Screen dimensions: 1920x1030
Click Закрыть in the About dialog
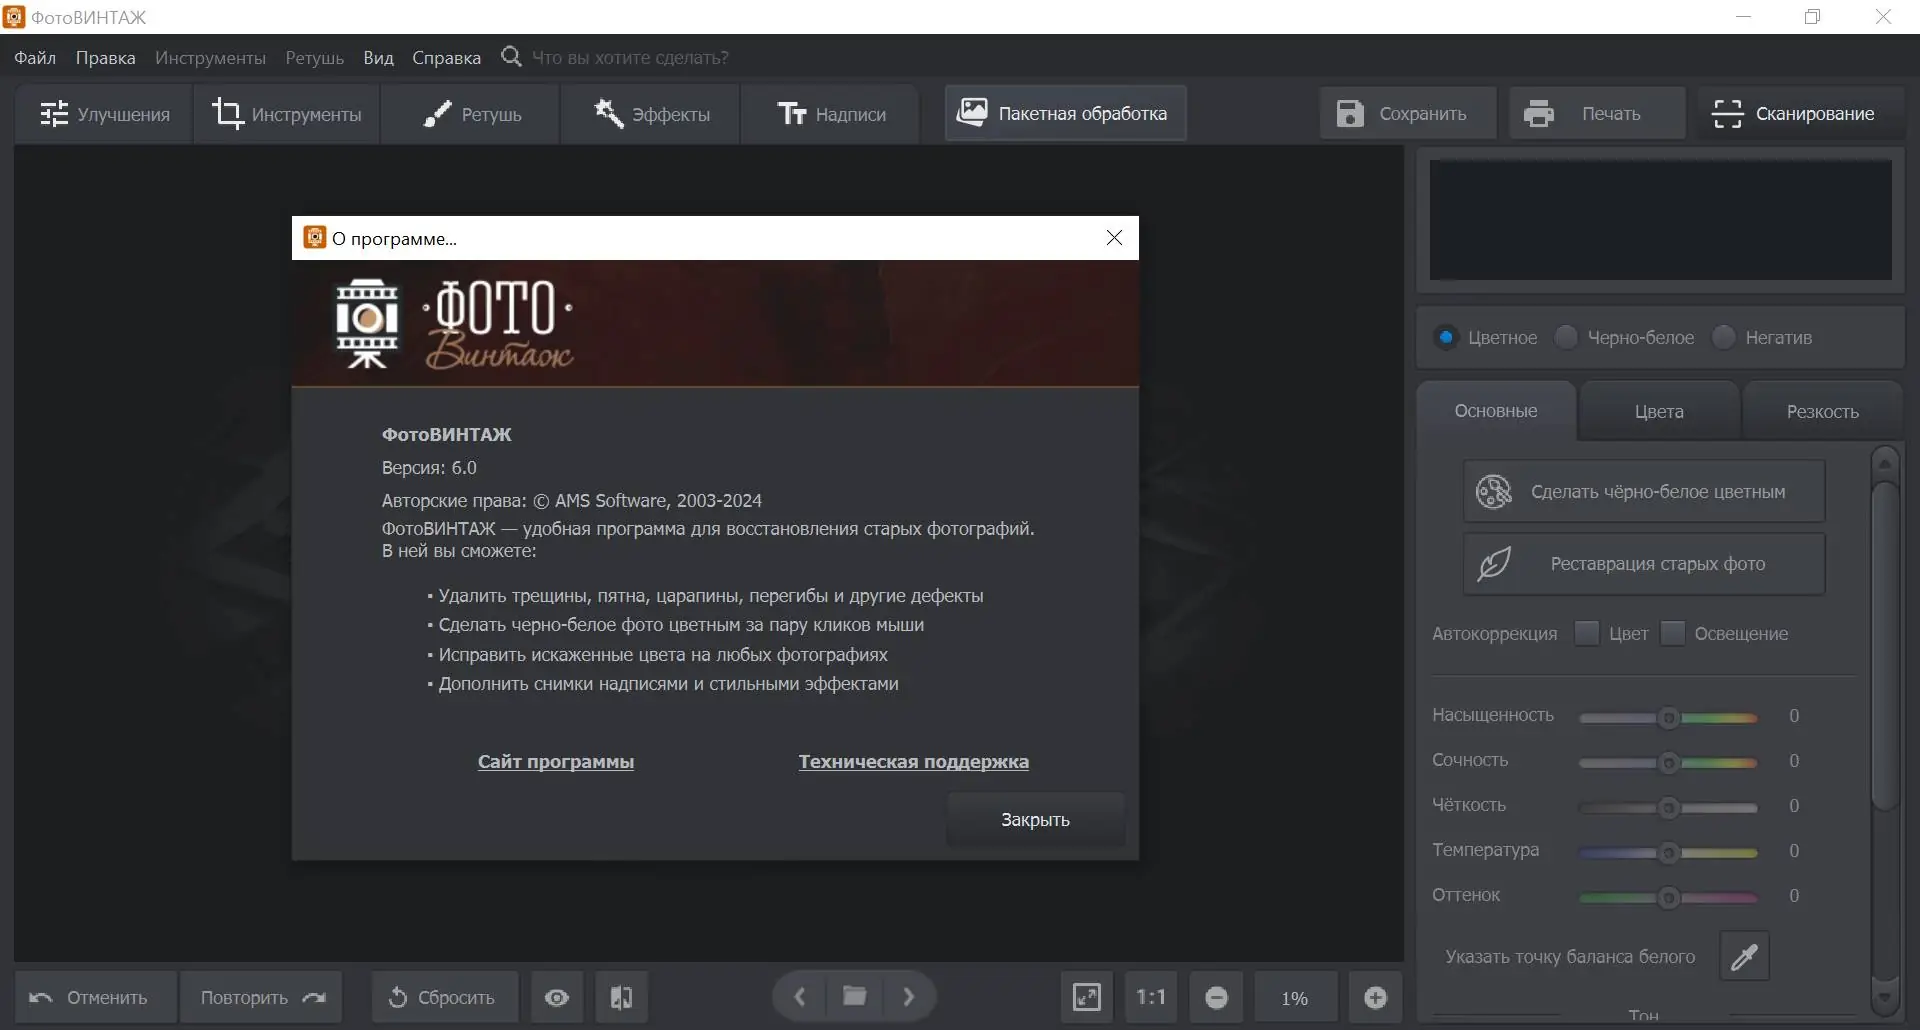pyautogui.click(x=1035, y=820)
